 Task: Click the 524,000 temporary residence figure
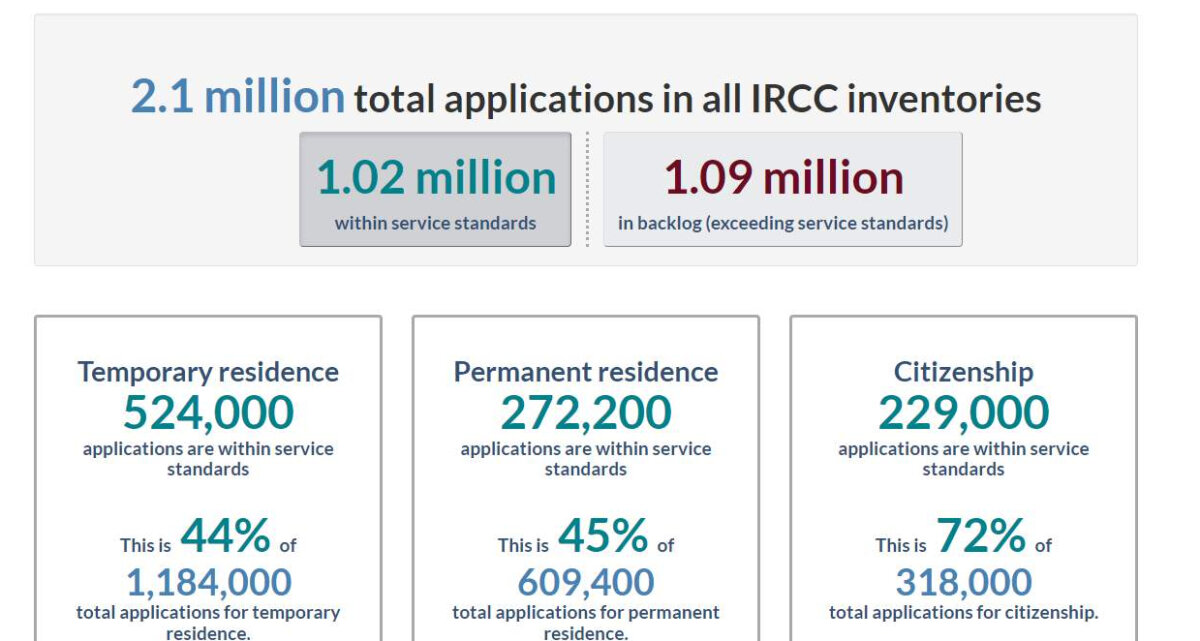(x=208, y=413)
